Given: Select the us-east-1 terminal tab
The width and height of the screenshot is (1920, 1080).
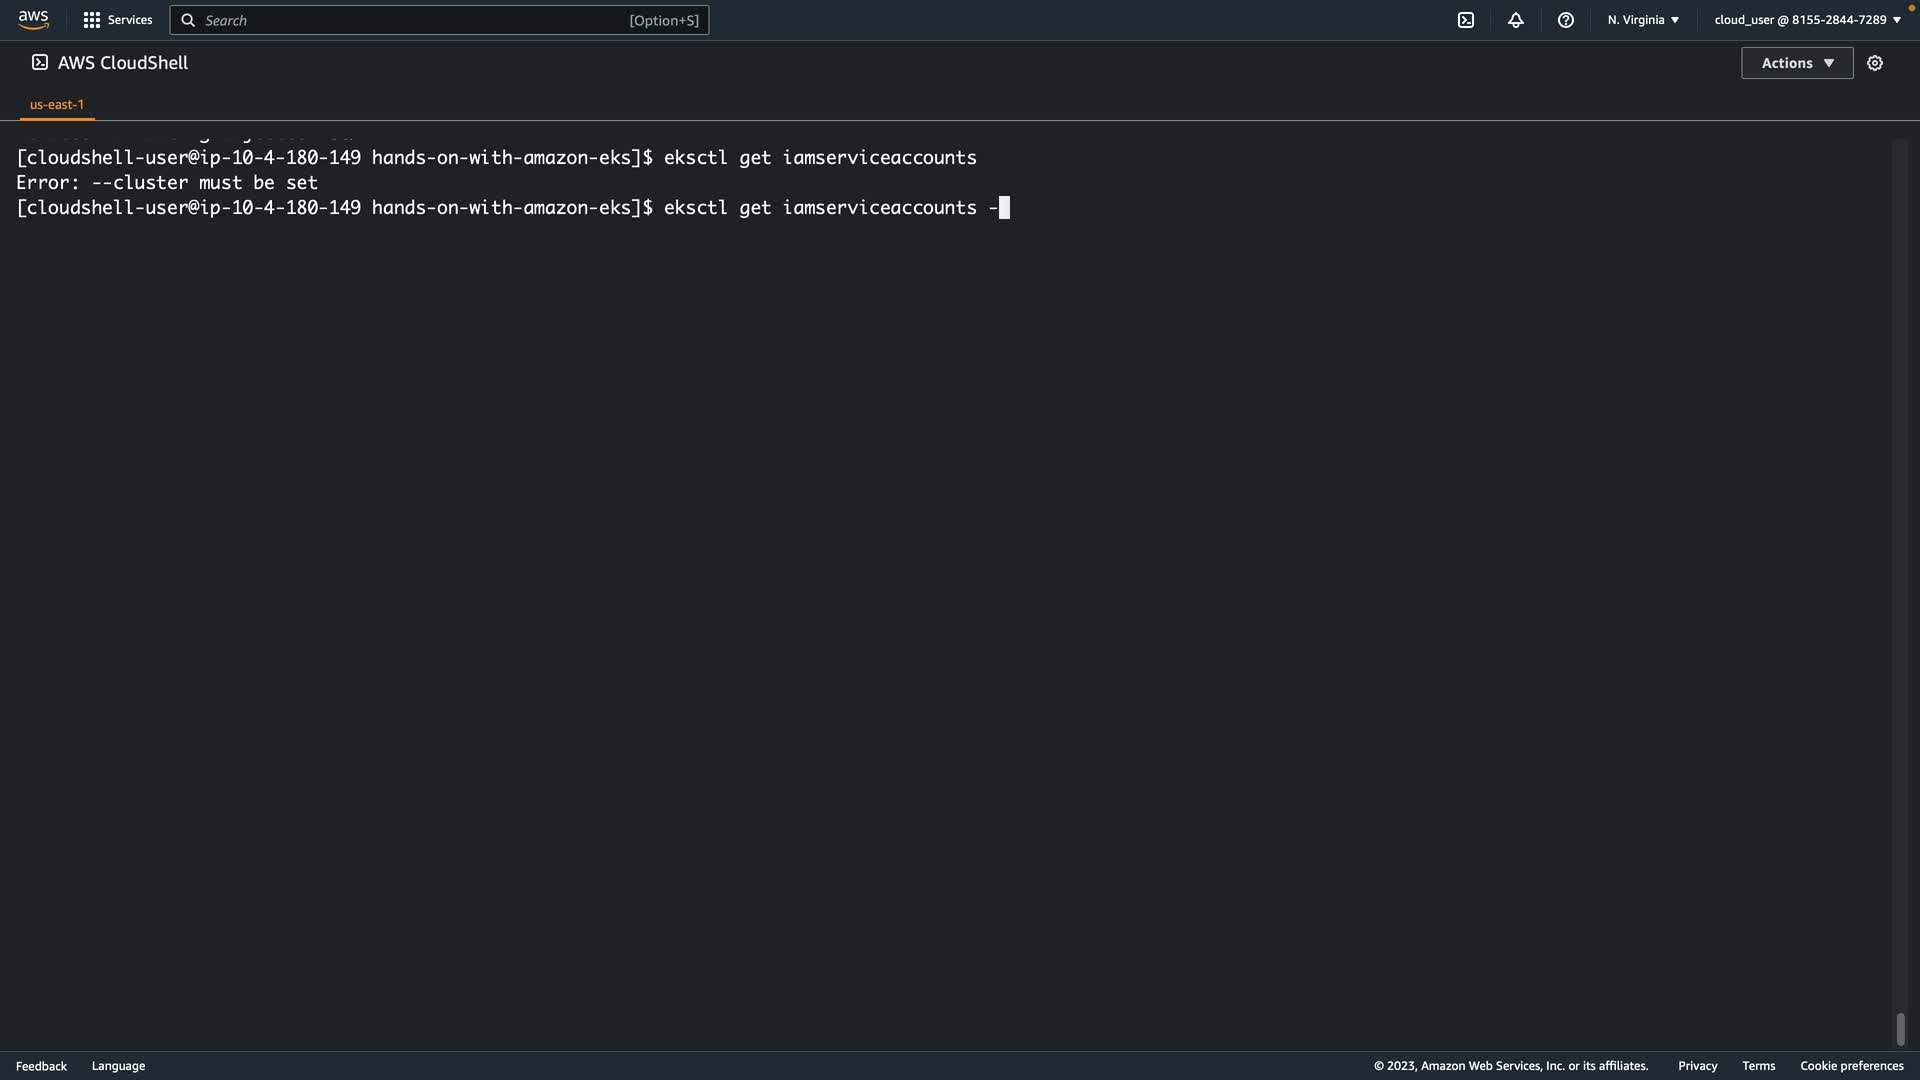Looking at the screenshot, I should [x=57, y=105].
